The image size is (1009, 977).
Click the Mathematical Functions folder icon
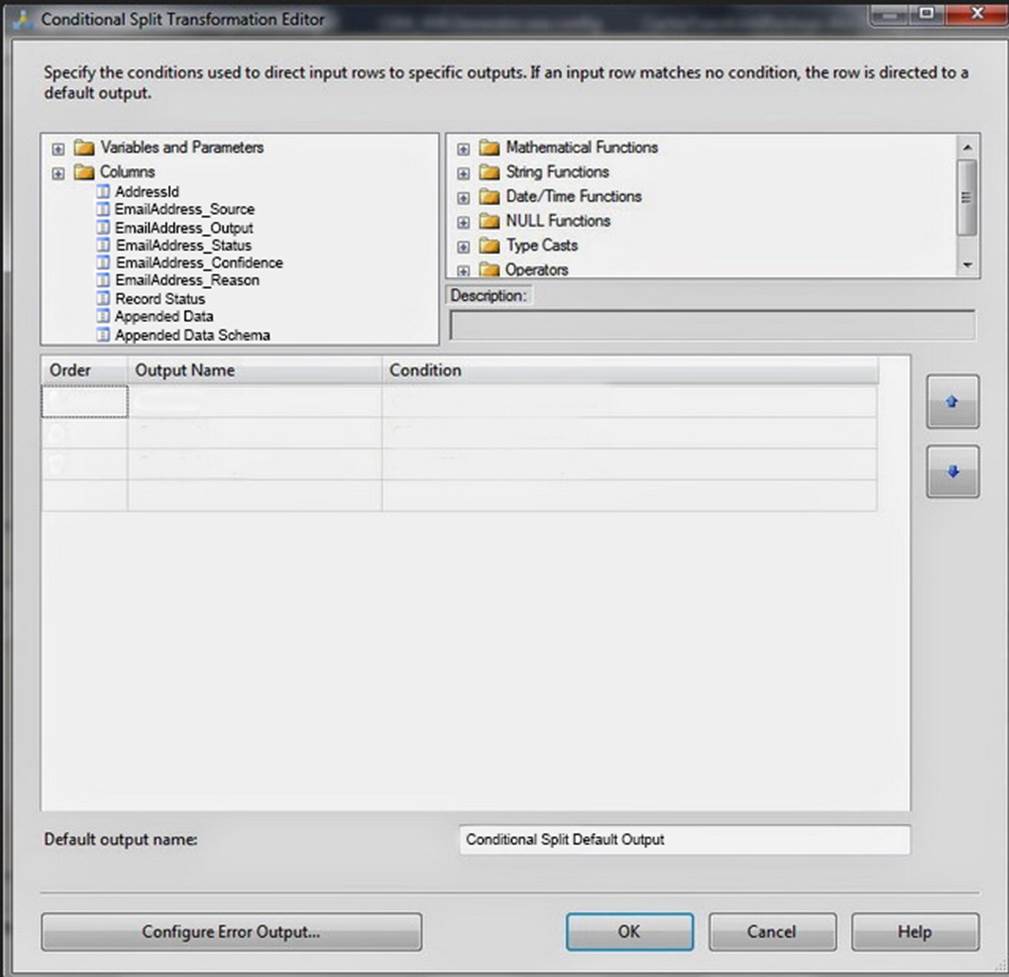488,148
